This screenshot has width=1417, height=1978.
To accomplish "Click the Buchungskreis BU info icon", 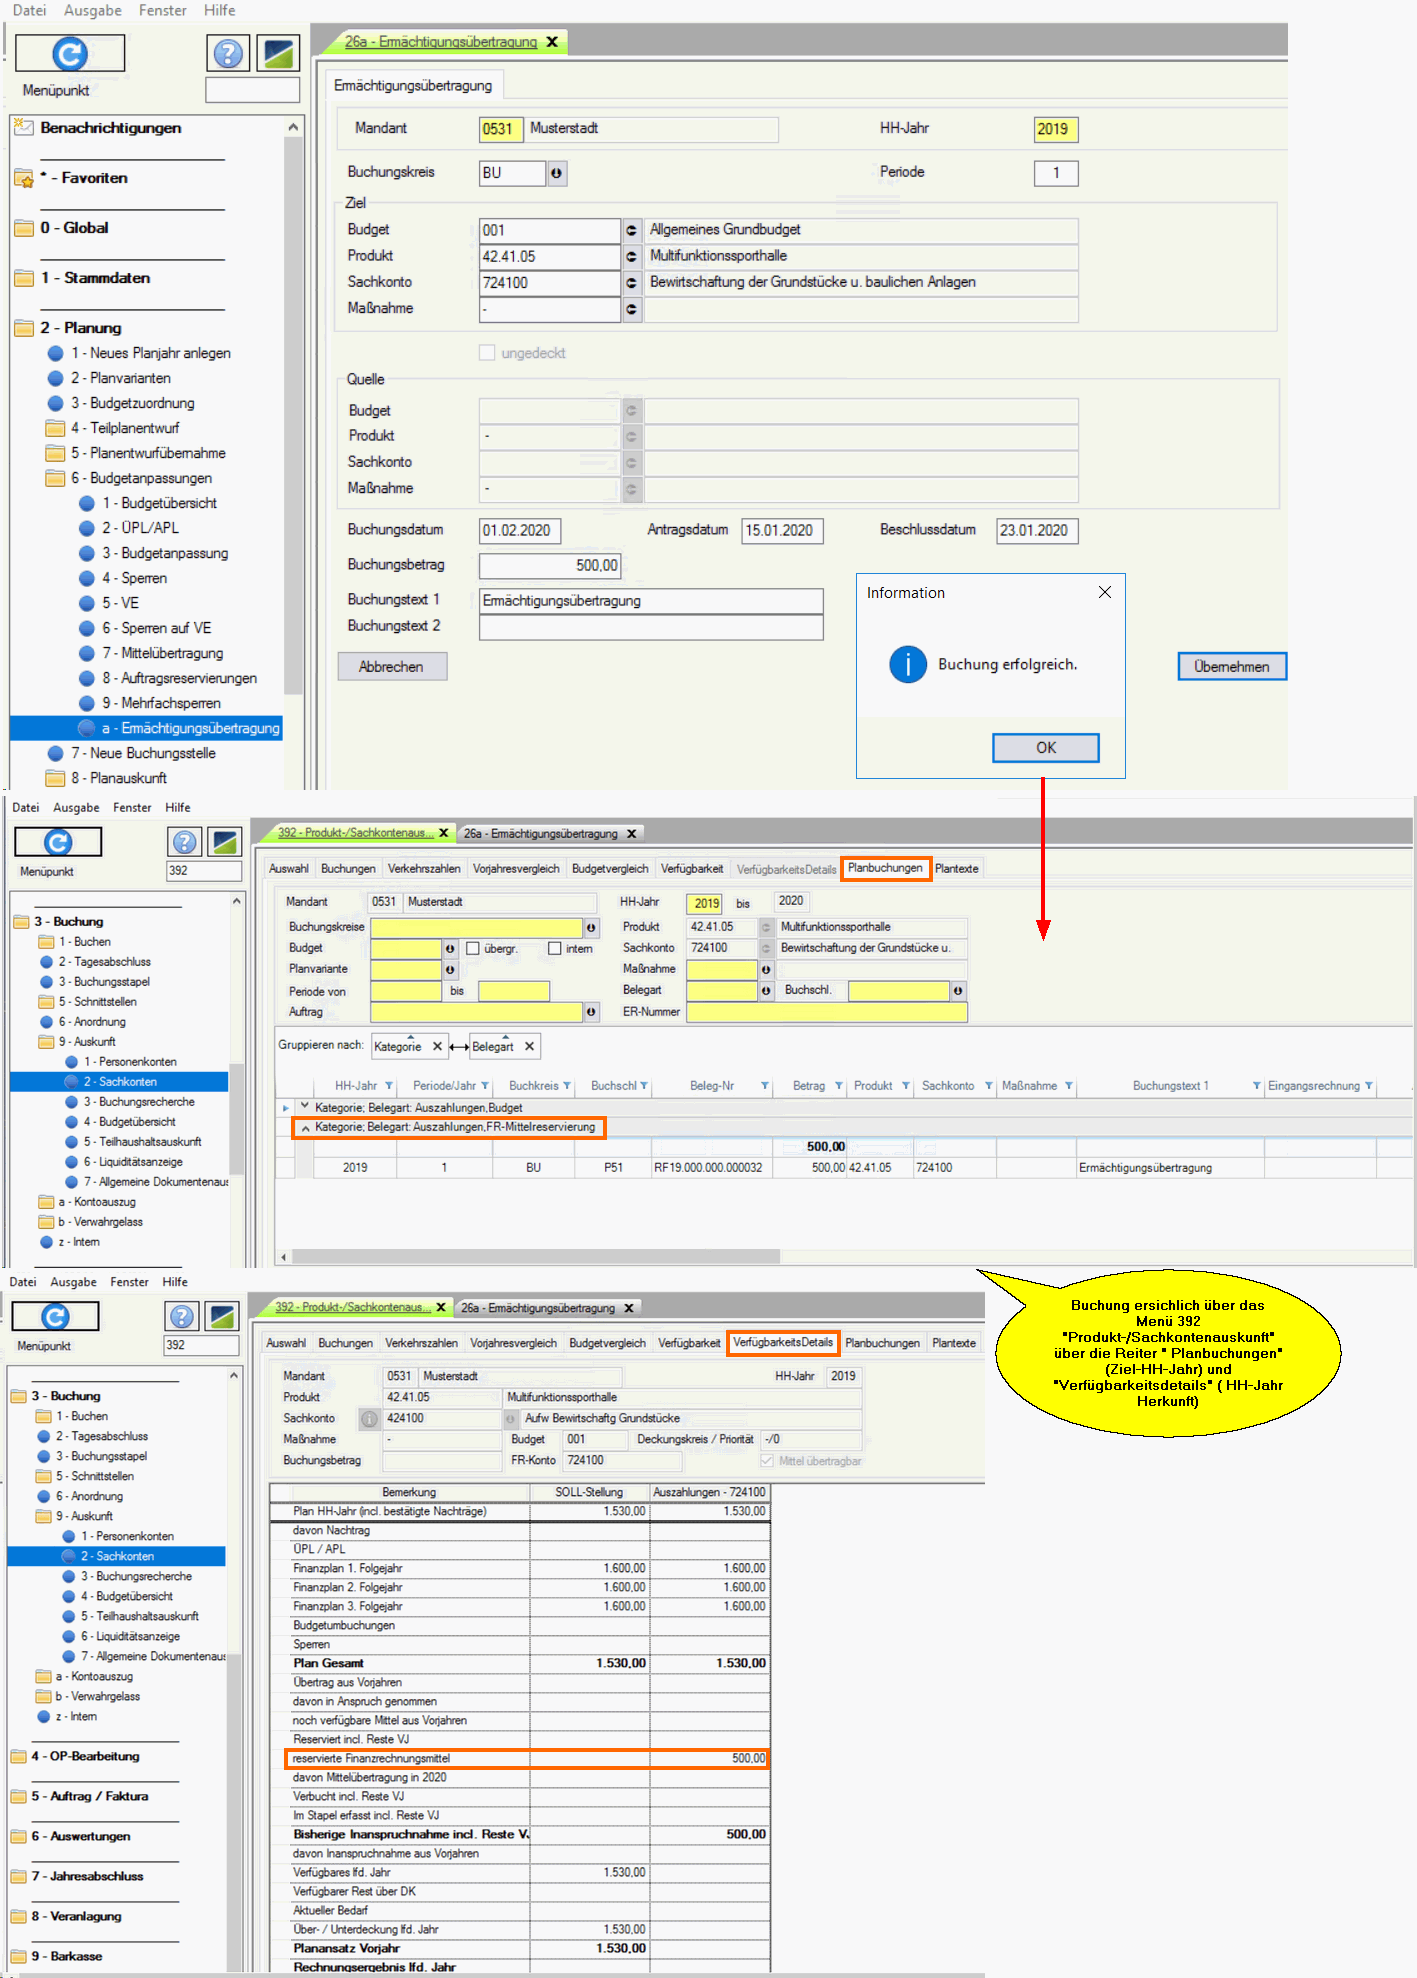I will pos(557,173).
